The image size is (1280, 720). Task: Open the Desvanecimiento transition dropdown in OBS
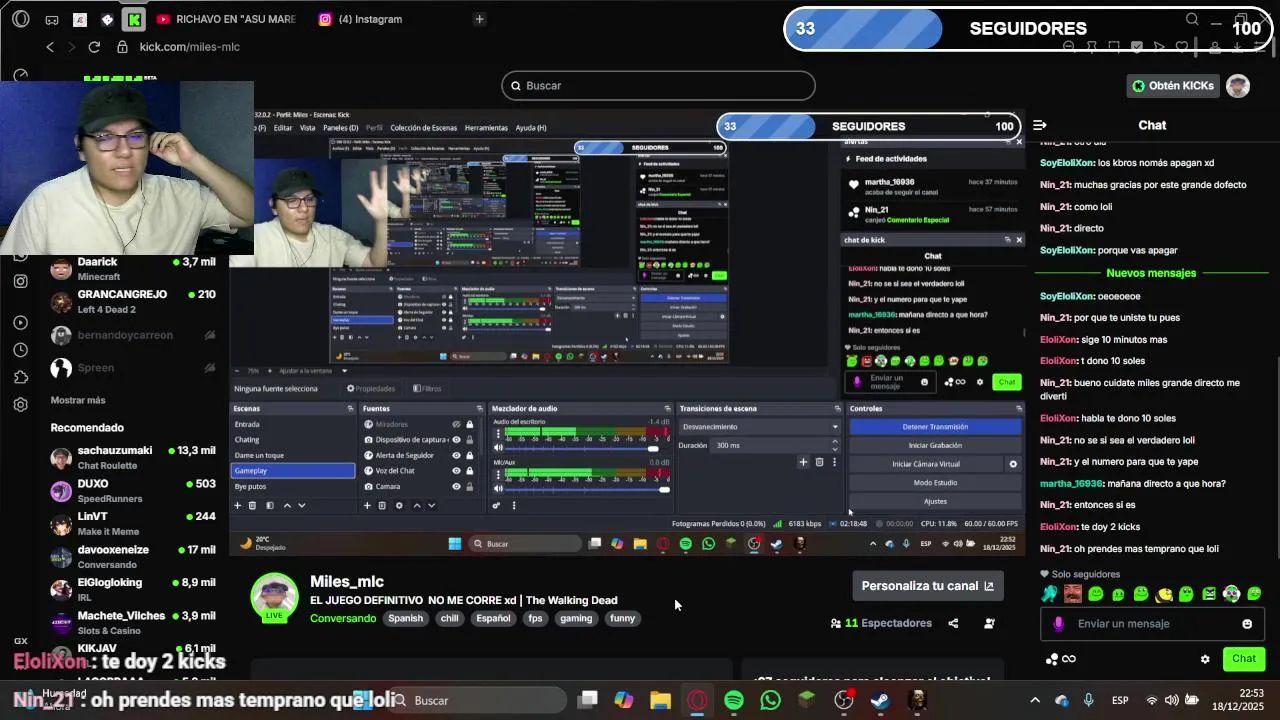click(x=759, y=427)
